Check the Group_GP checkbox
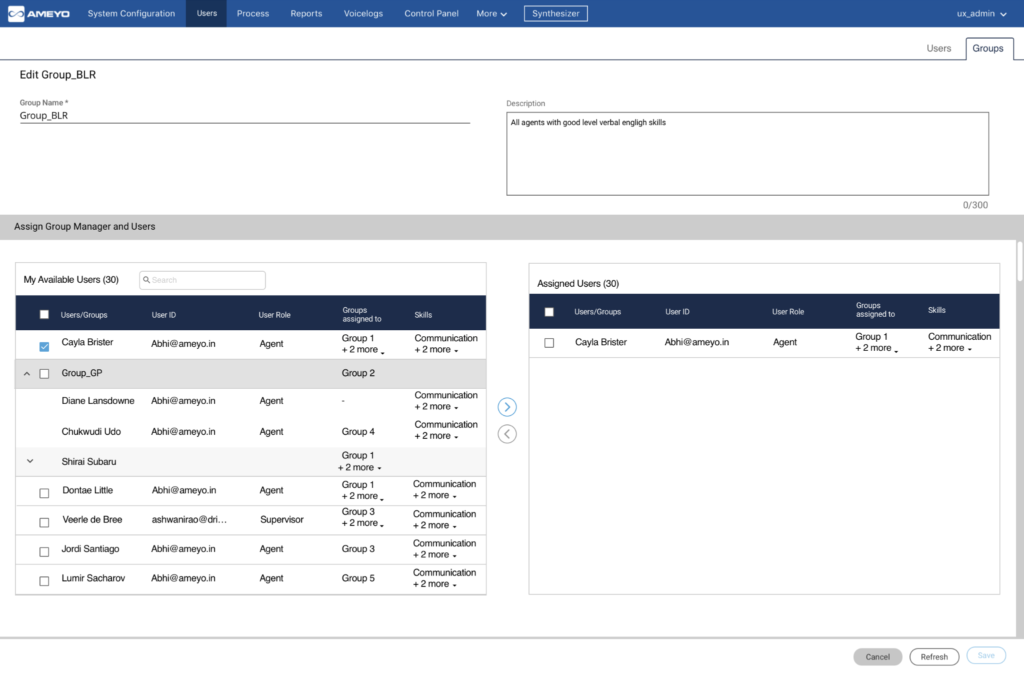Screen dimensions: 1024x673 tap(44, 374)
